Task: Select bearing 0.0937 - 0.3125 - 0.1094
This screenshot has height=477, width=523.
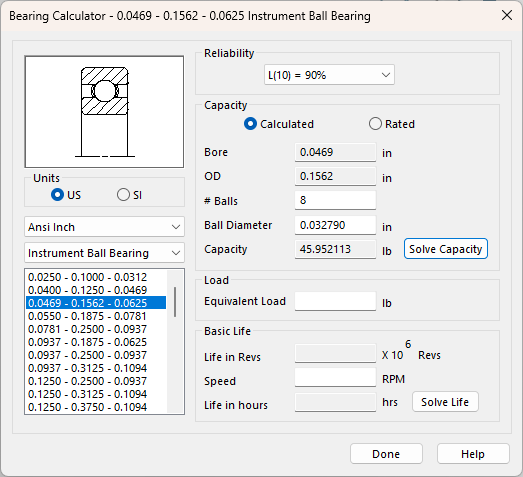Action: point(96,368)
